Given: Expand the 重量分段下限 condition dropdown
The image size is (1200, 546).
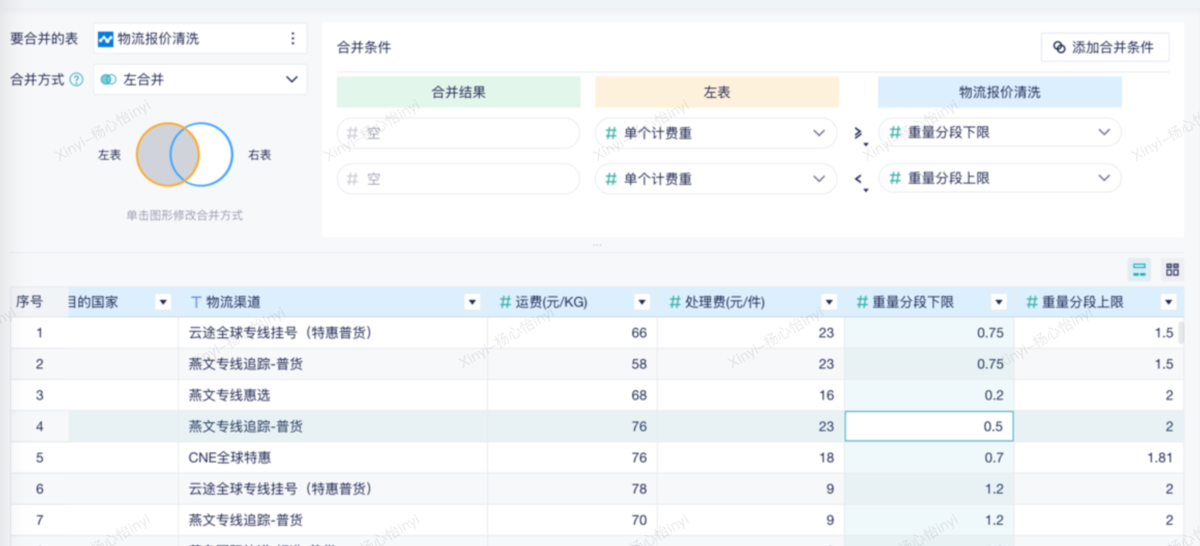Looking at the screenshot, I should 1000,132.
